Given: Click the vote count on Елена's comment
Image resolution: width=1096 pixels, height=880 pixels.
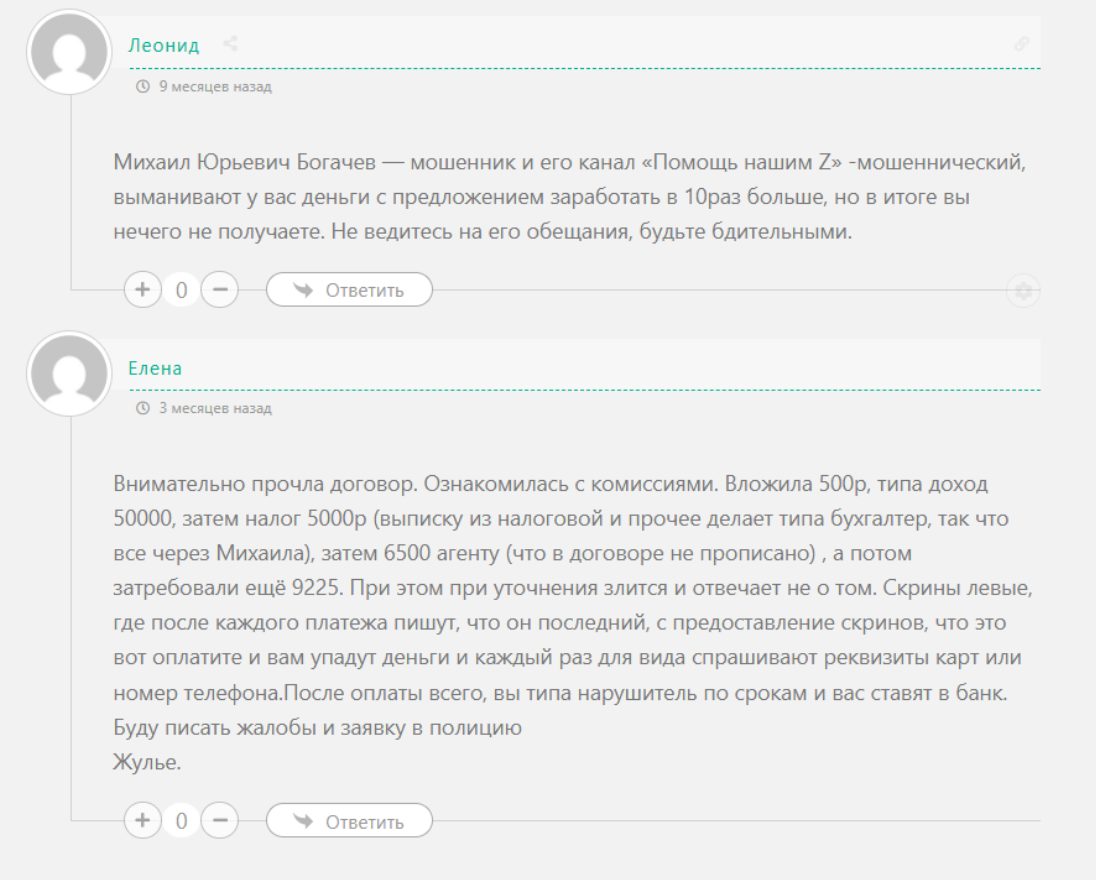Looking at the screenshot, I should pyautogui.click(x=181, y=821).
